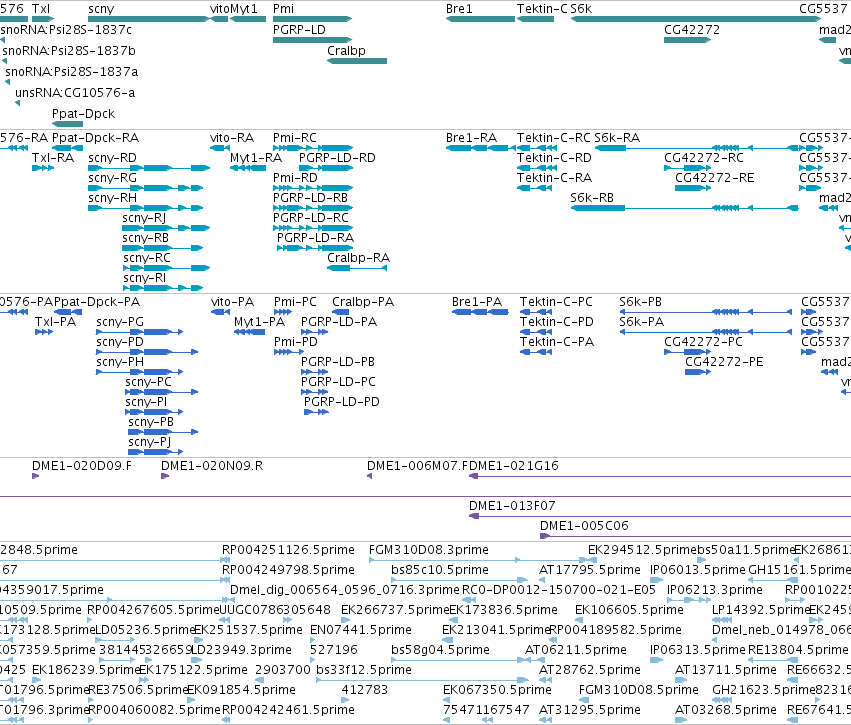Click the DME1-020D09.F clone marker
Viewport: 851px width, 725px height.
[35, 476]
